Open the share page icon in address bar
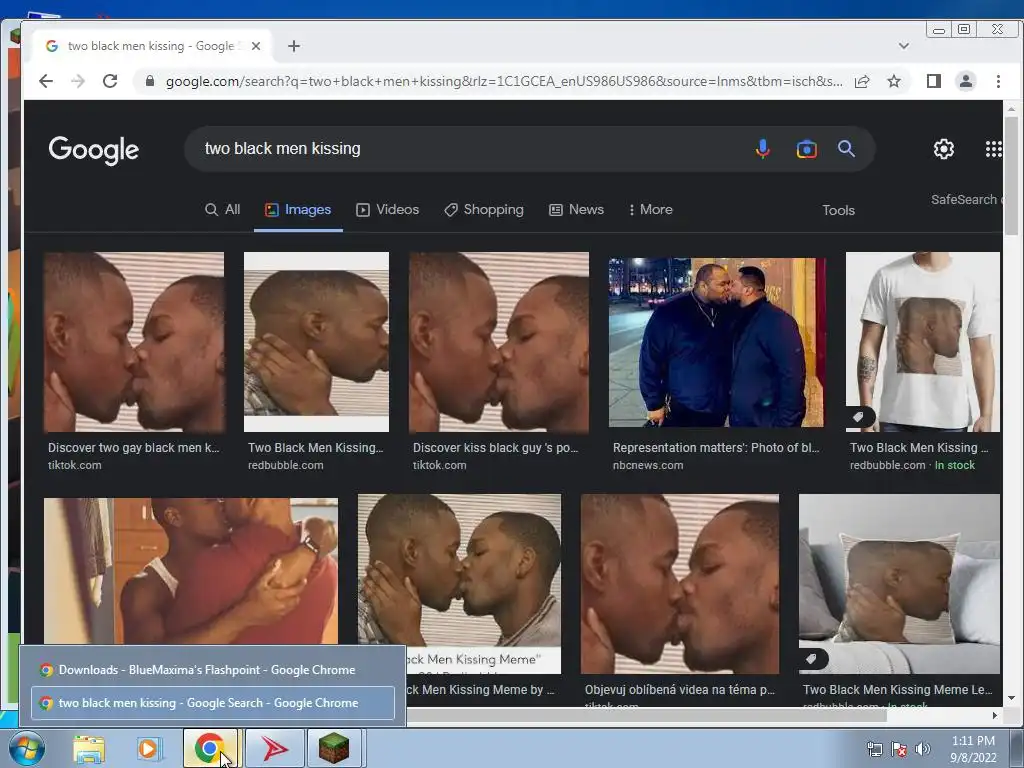The width and height of the screenshot is (1024, 768). (862, 81)
